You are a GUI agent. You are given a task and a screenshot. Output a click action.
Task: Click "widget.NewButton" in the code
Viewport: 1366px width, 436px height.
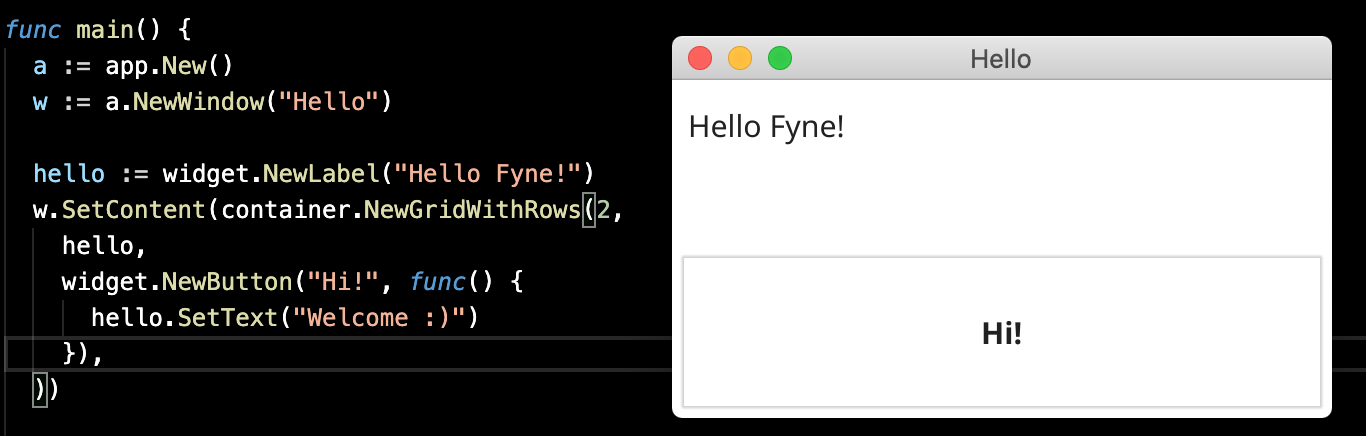click(176, 282)
